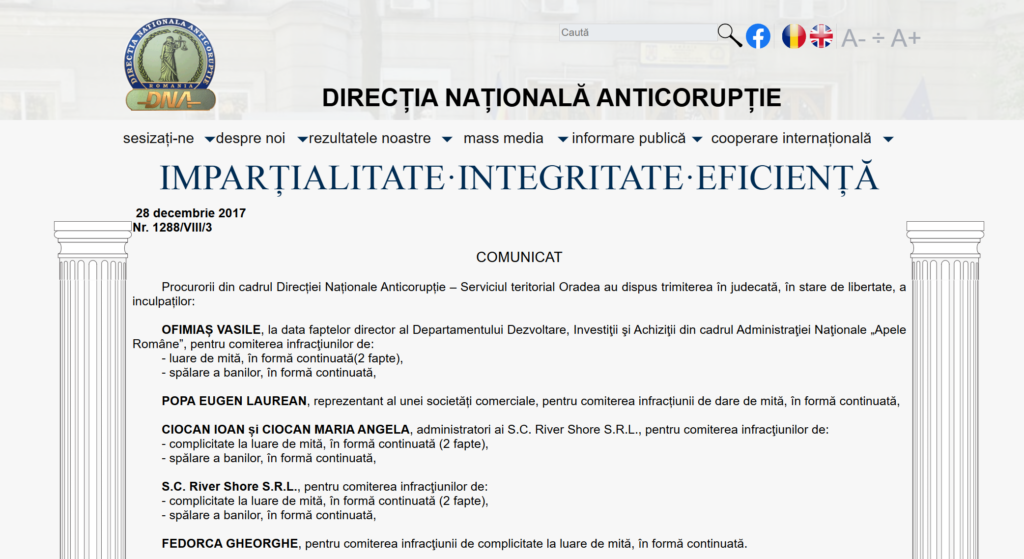
Task: Click CIOCAN IOAN și CIOCAN MARIA ANGELA
Action: pos(285,430)
